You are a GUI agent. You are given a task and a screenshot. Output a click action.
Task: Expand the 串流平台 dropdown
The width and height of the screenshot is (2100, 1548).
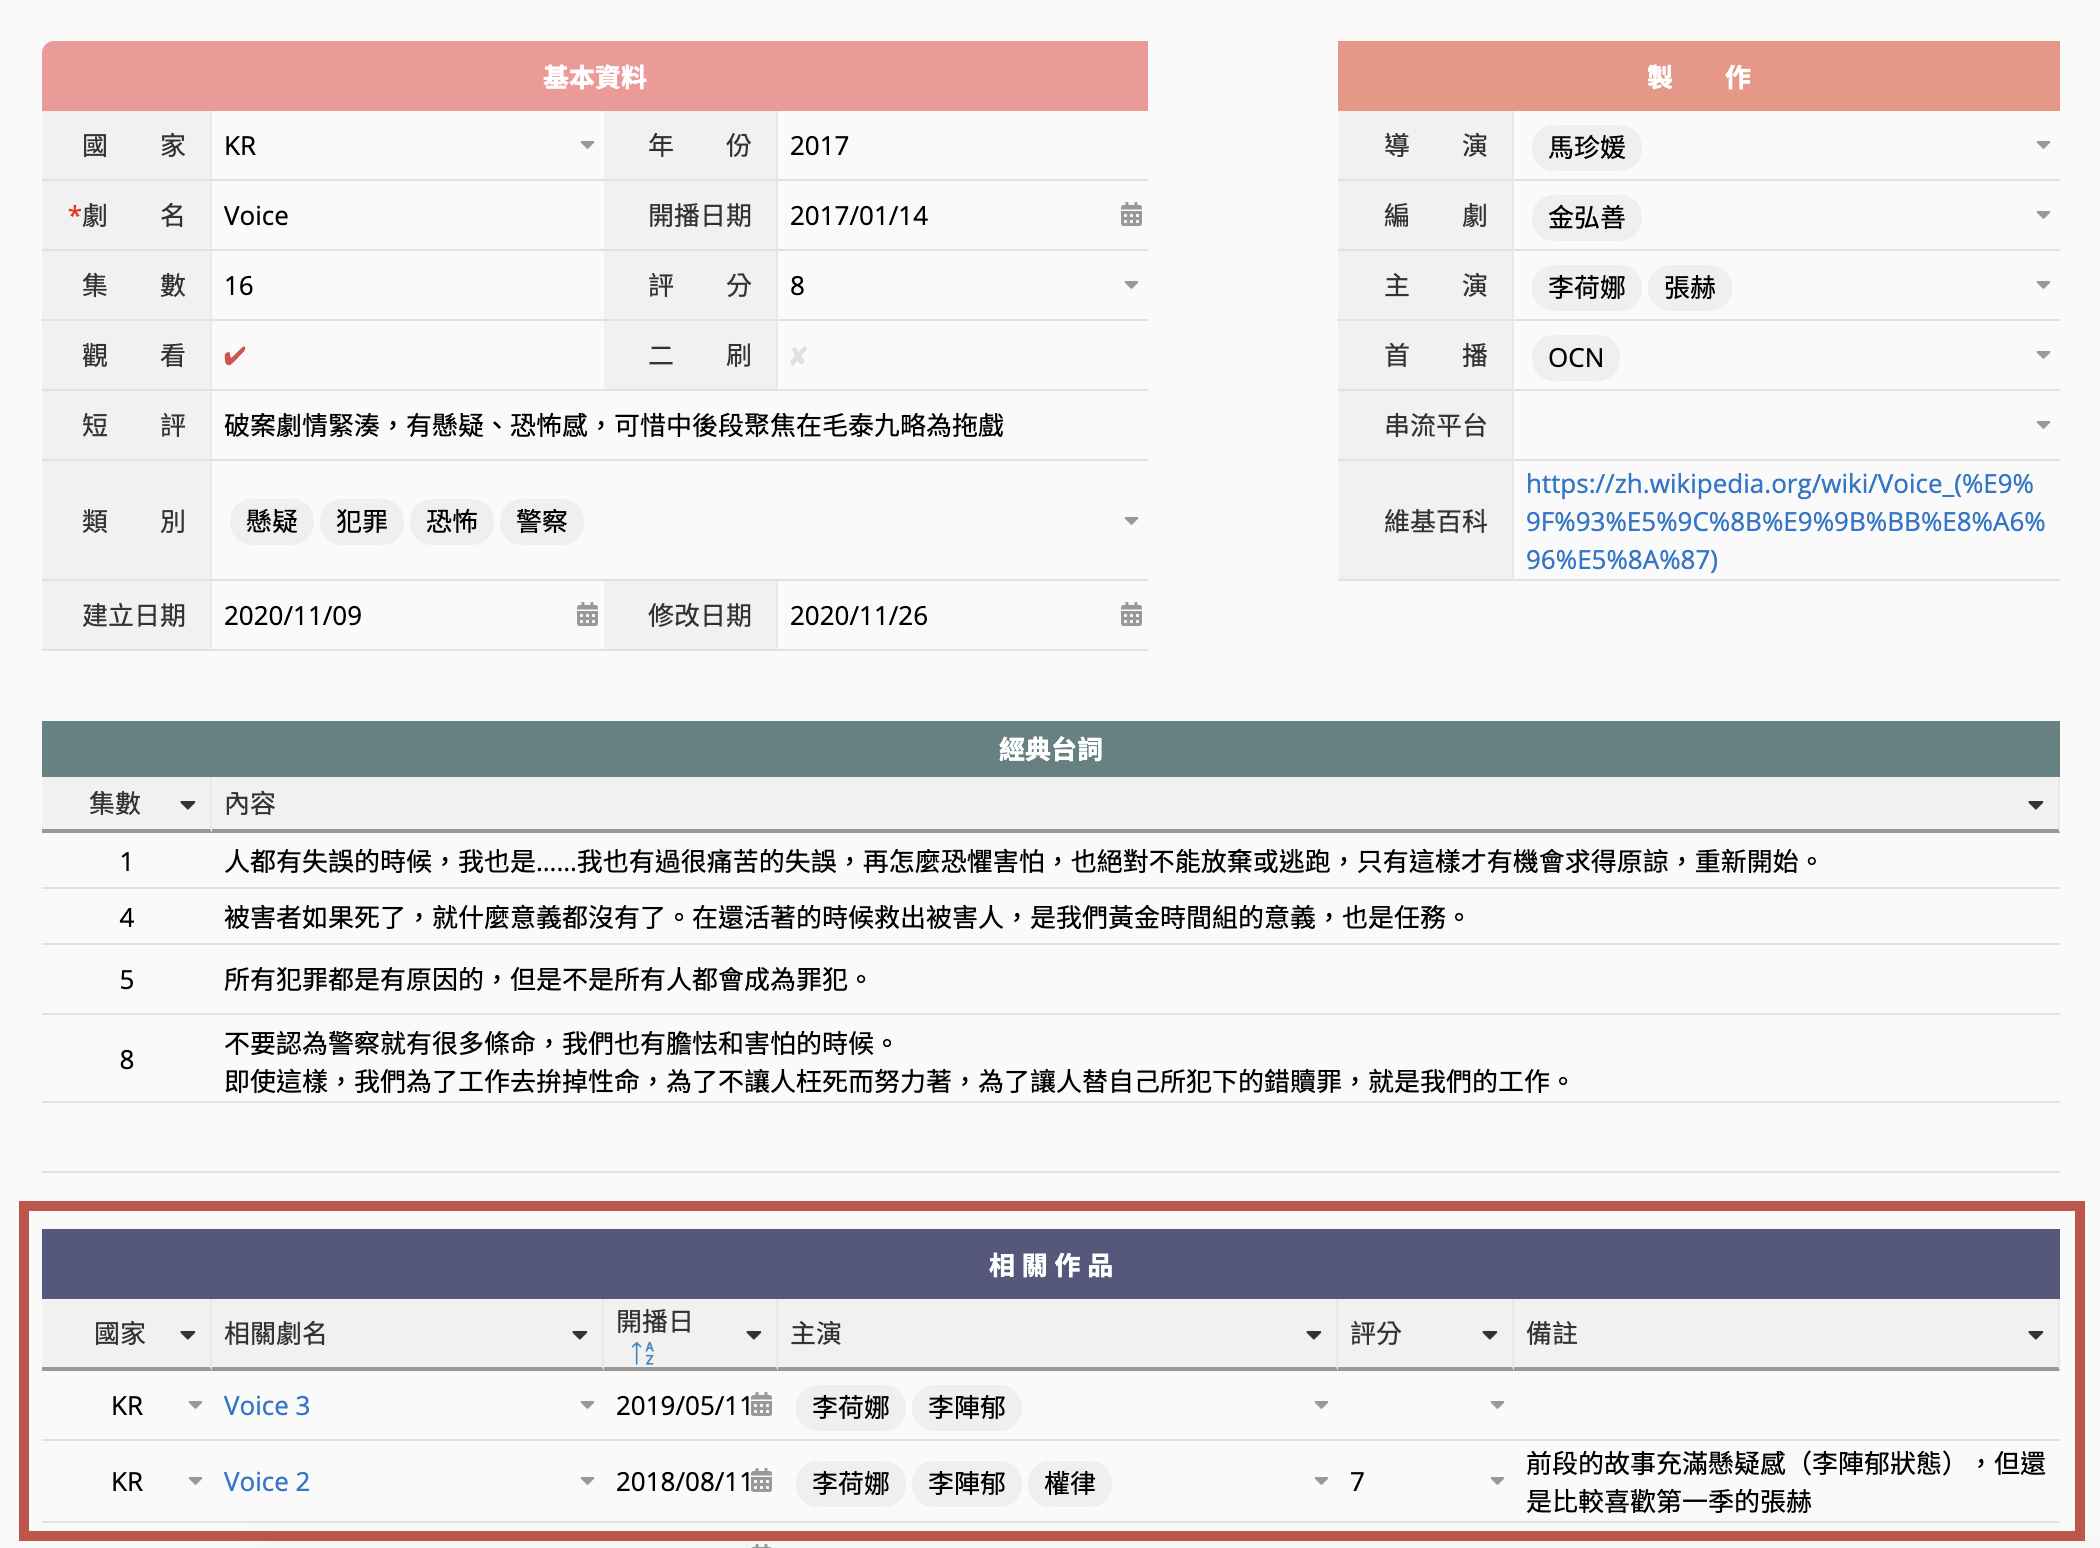pos(2043,426)
